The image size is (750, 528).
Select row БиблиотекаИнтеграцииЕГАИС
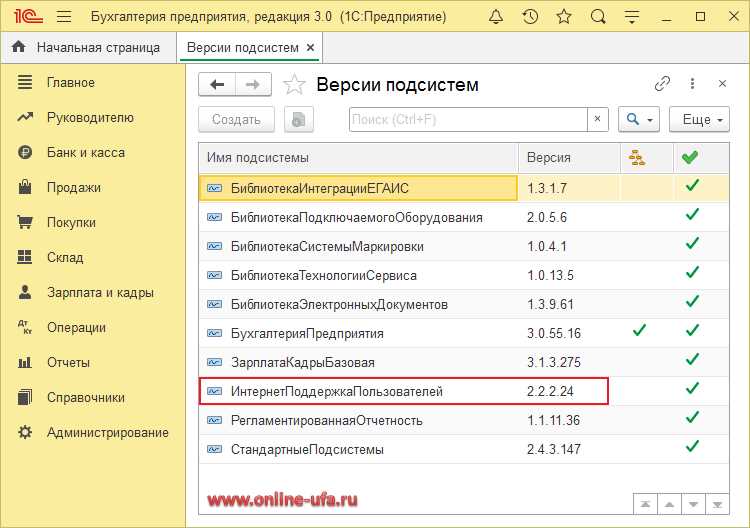click(464, 188)
